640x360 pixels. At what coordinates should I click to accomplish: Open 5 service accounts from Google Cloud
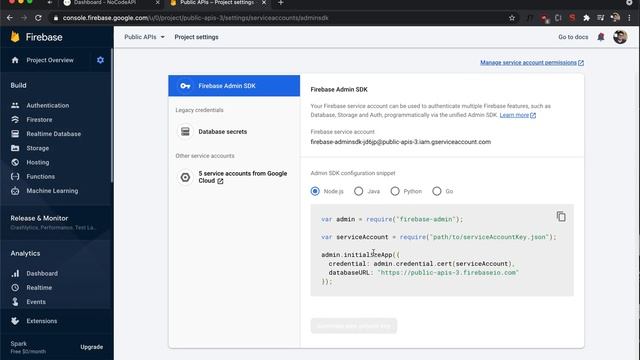[x=242, y=177]
